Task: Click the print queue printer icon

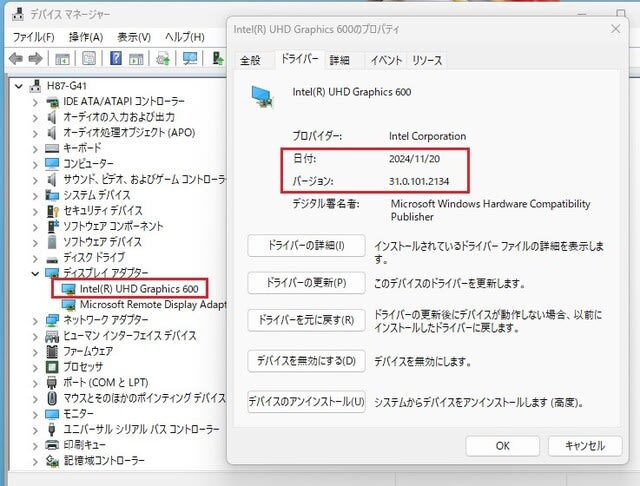Action: 52,444
